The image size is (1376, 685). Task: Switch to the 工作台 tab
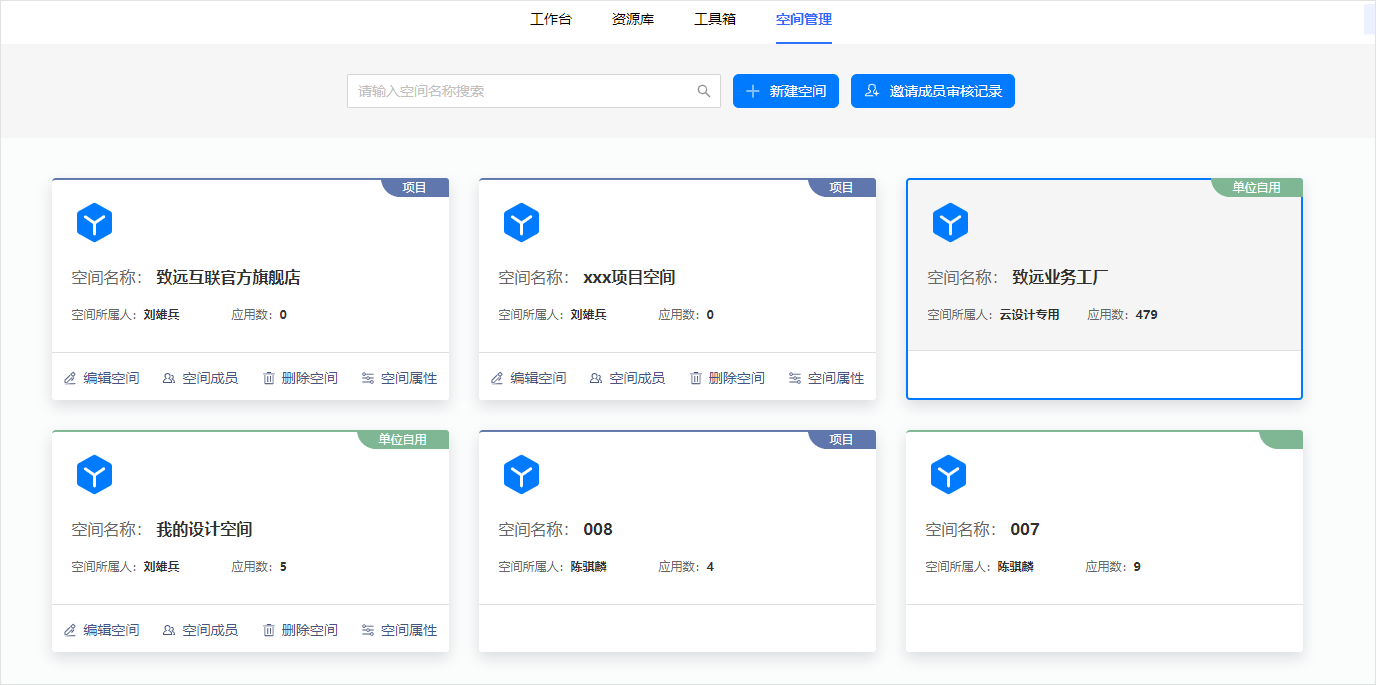(x=551, y=19)
